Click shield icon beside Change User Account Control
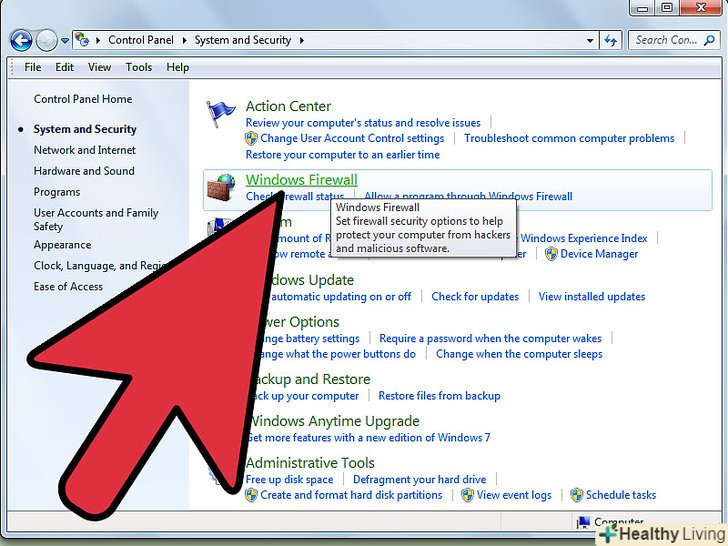The height and width of the screenshot is (546, 728). point(251,138)
